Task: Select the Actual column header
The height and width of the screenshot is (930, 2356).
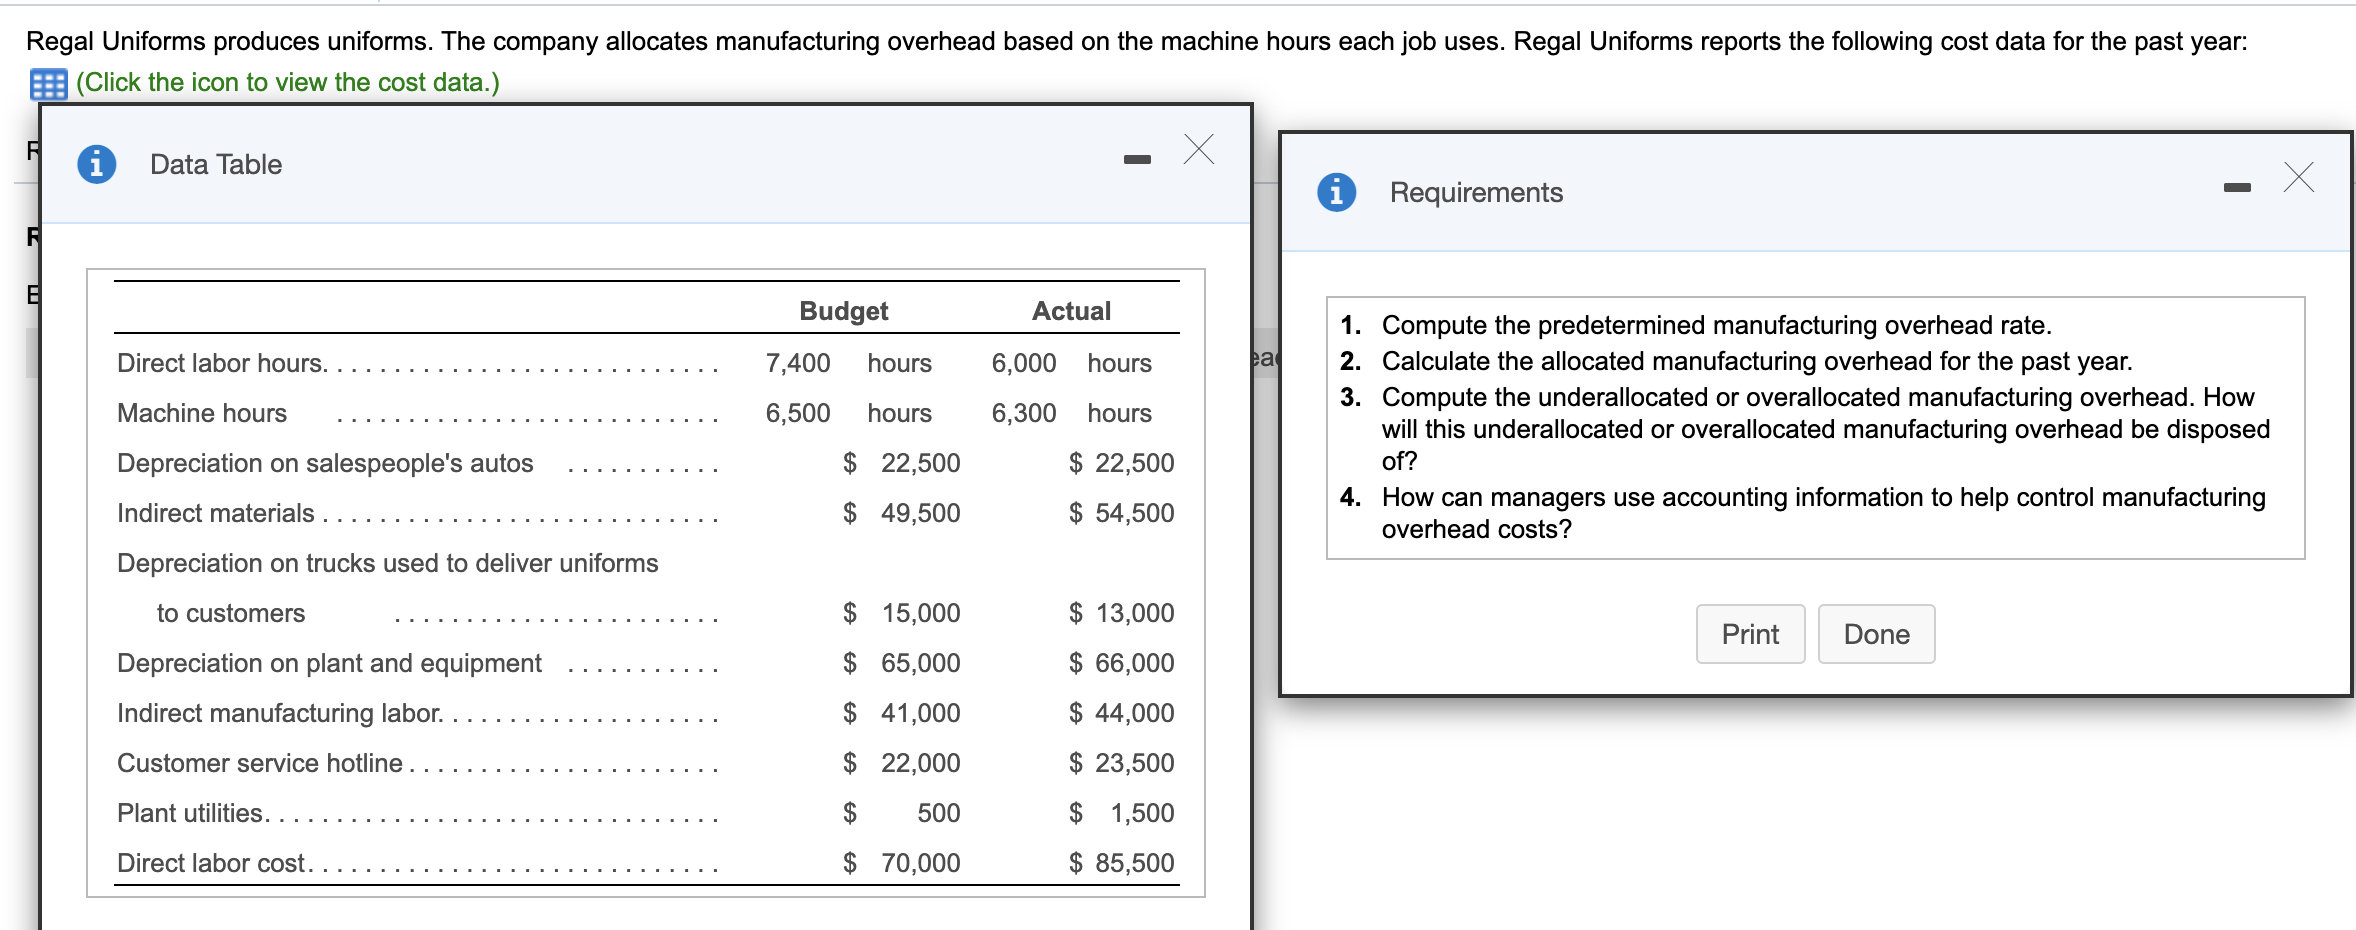Action: (x=1071, y=311)
